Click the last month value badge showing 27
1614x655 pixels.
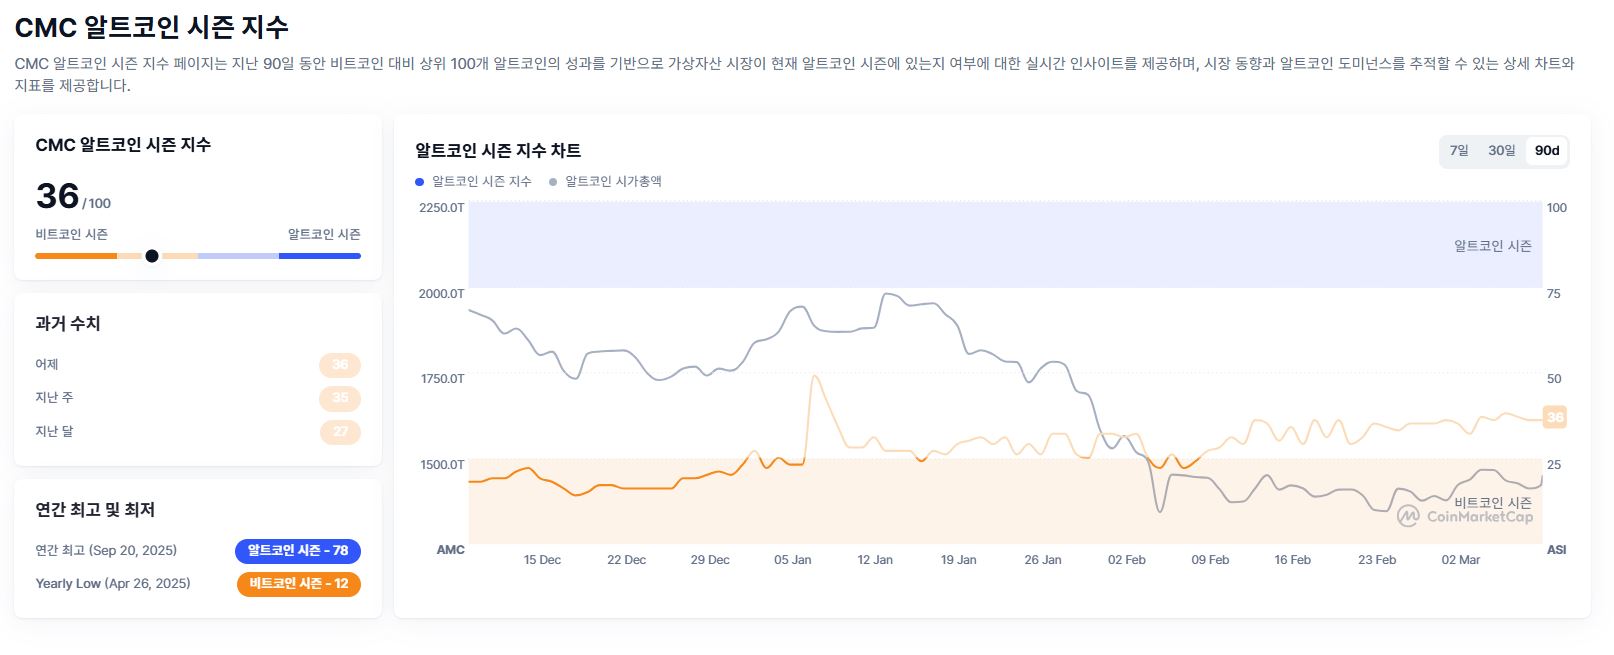tap(340, 431)
